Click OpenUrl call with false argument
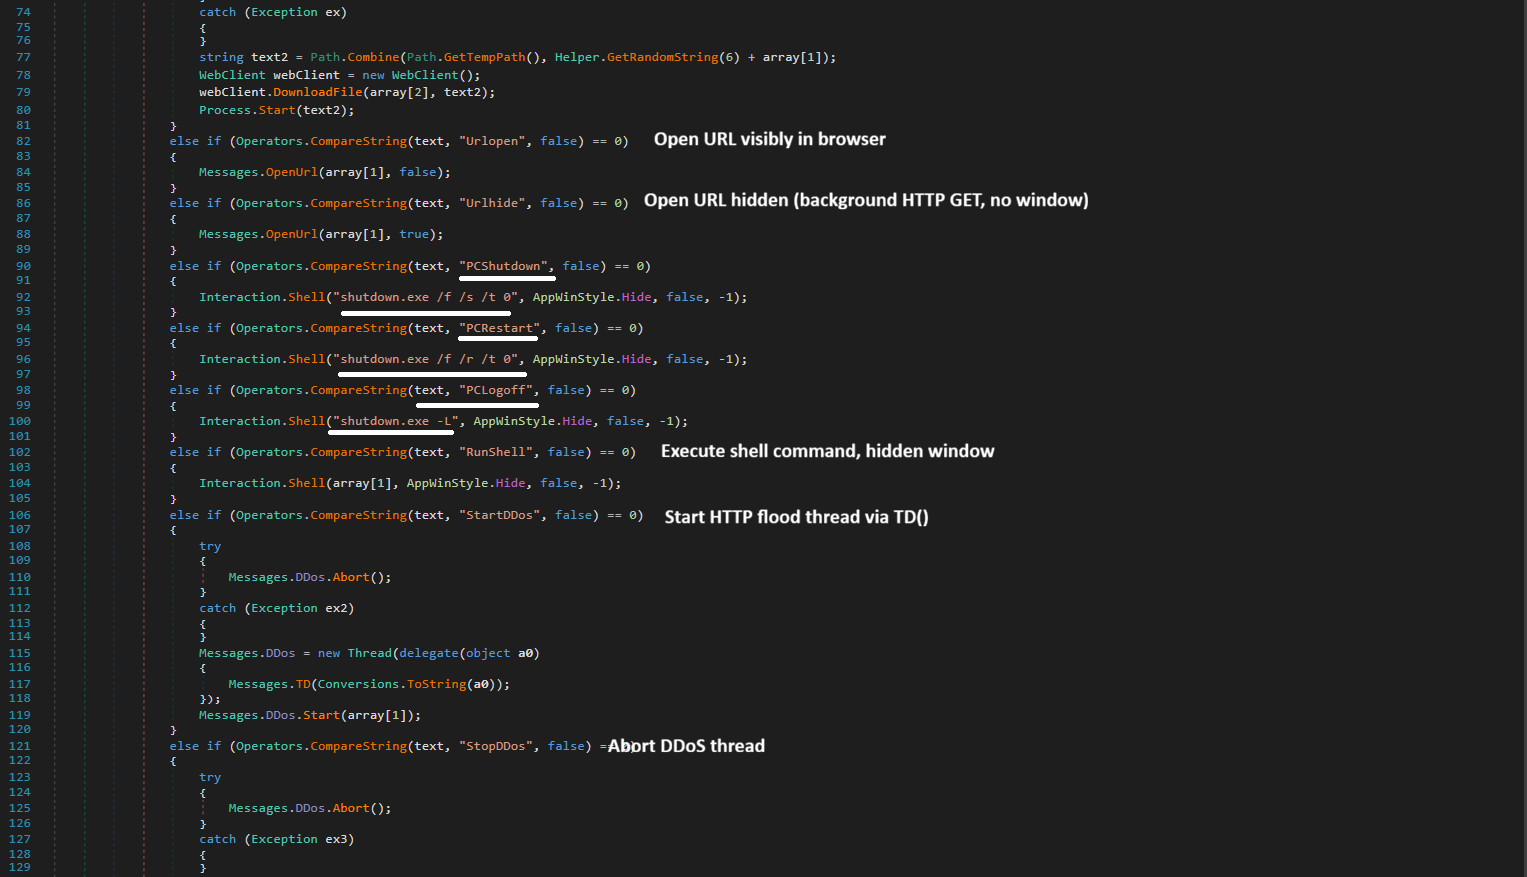The image size is (1527, 877). pos(325,172)
